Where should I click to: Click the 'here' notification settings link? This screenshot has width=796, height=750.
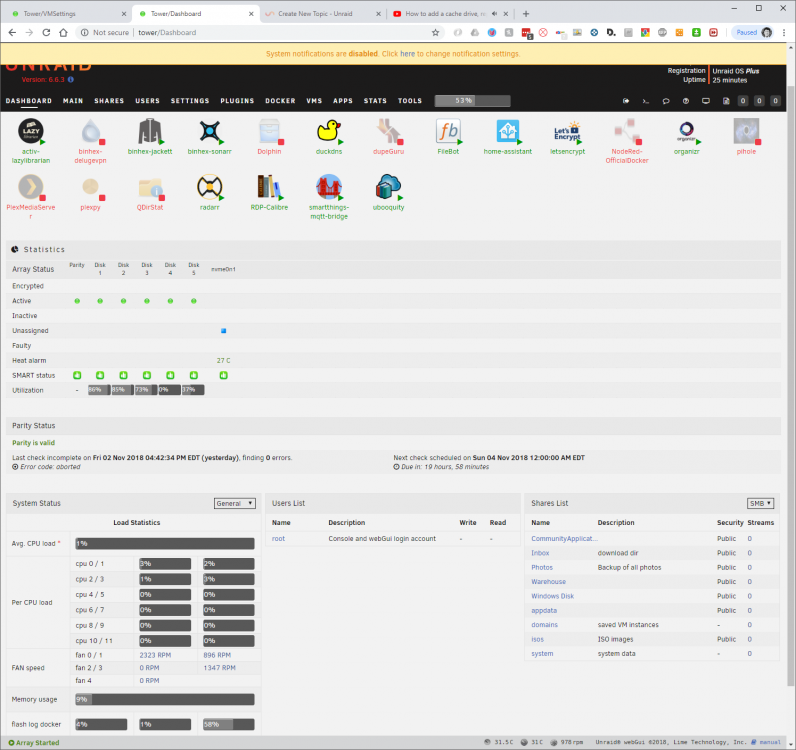[407, 54]
